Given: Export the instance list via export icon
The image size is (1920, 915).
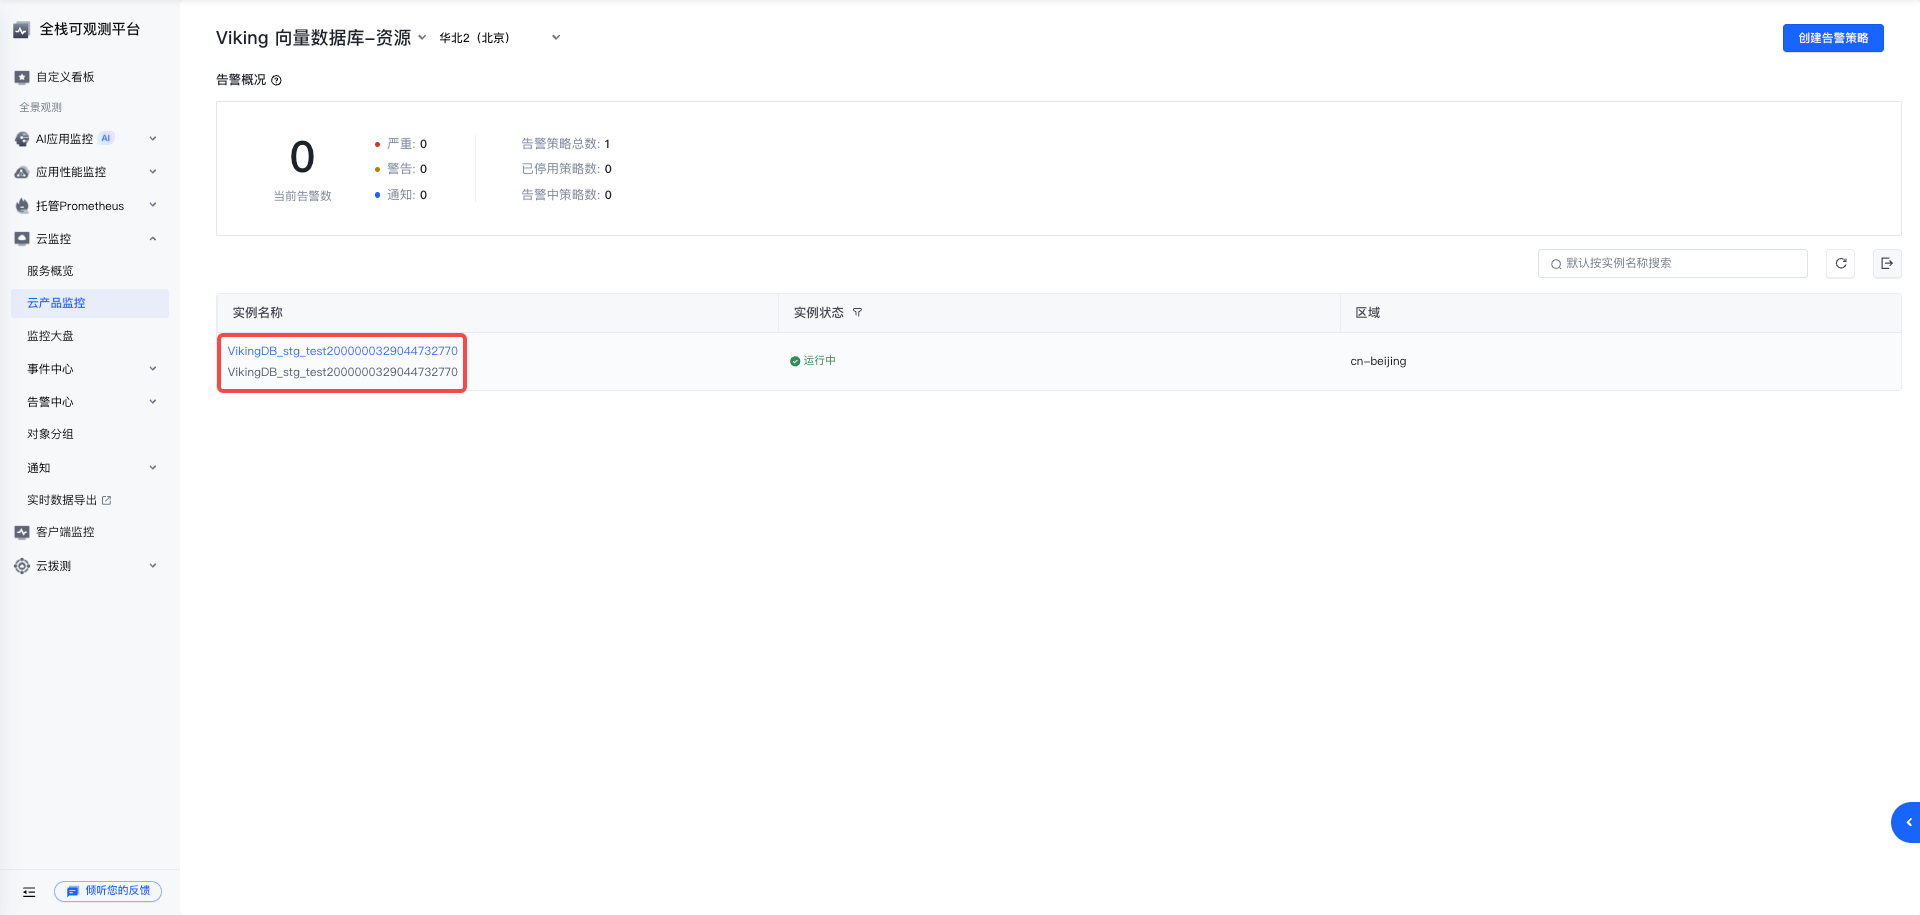Looking at the screenshot, I should click(1887, 263).
